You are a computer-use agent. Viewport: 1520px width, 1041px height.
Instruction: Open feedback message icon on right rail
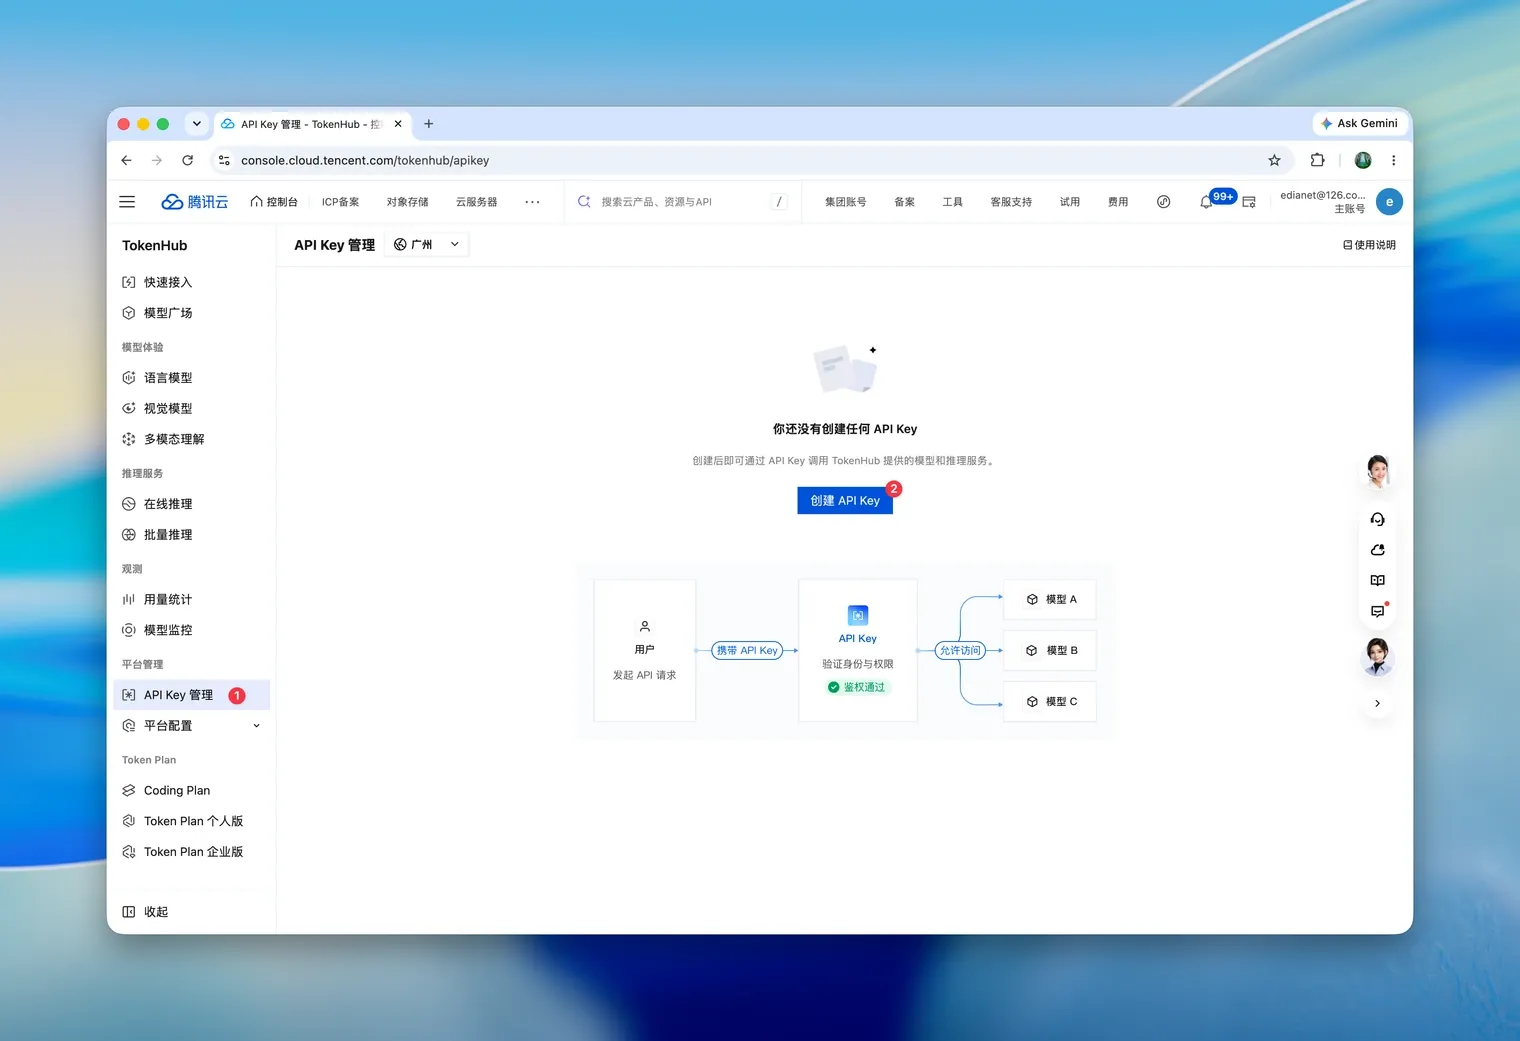tap(1378, 611)
